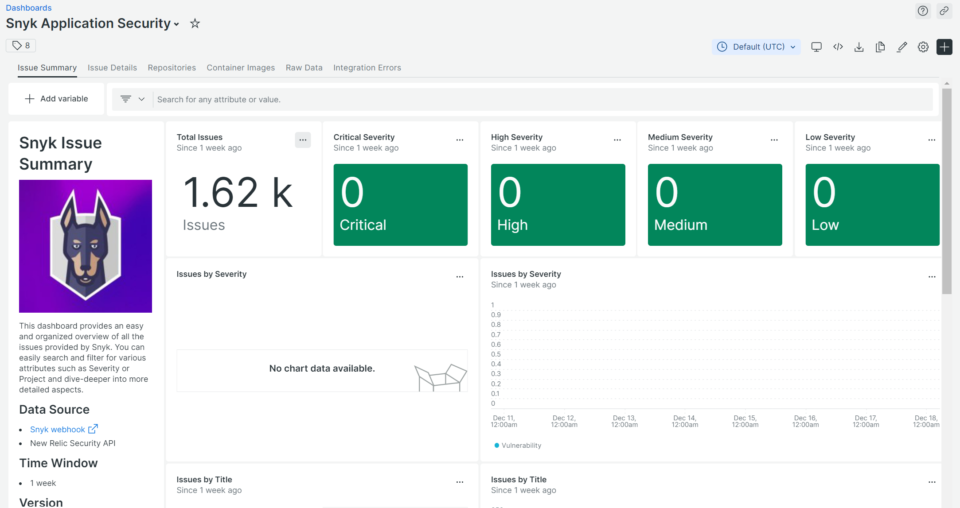Click the Add variable button
960x508 pixels.
pos(56,99)
